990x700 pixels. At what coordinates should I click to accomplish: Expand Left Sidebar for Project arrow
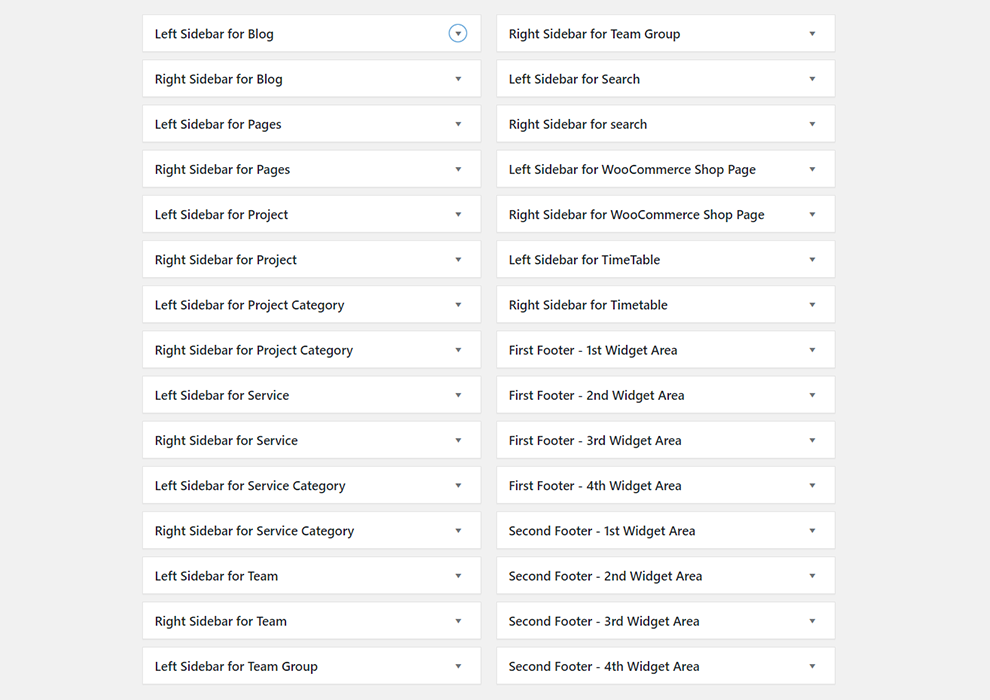[x=458, y=214]
